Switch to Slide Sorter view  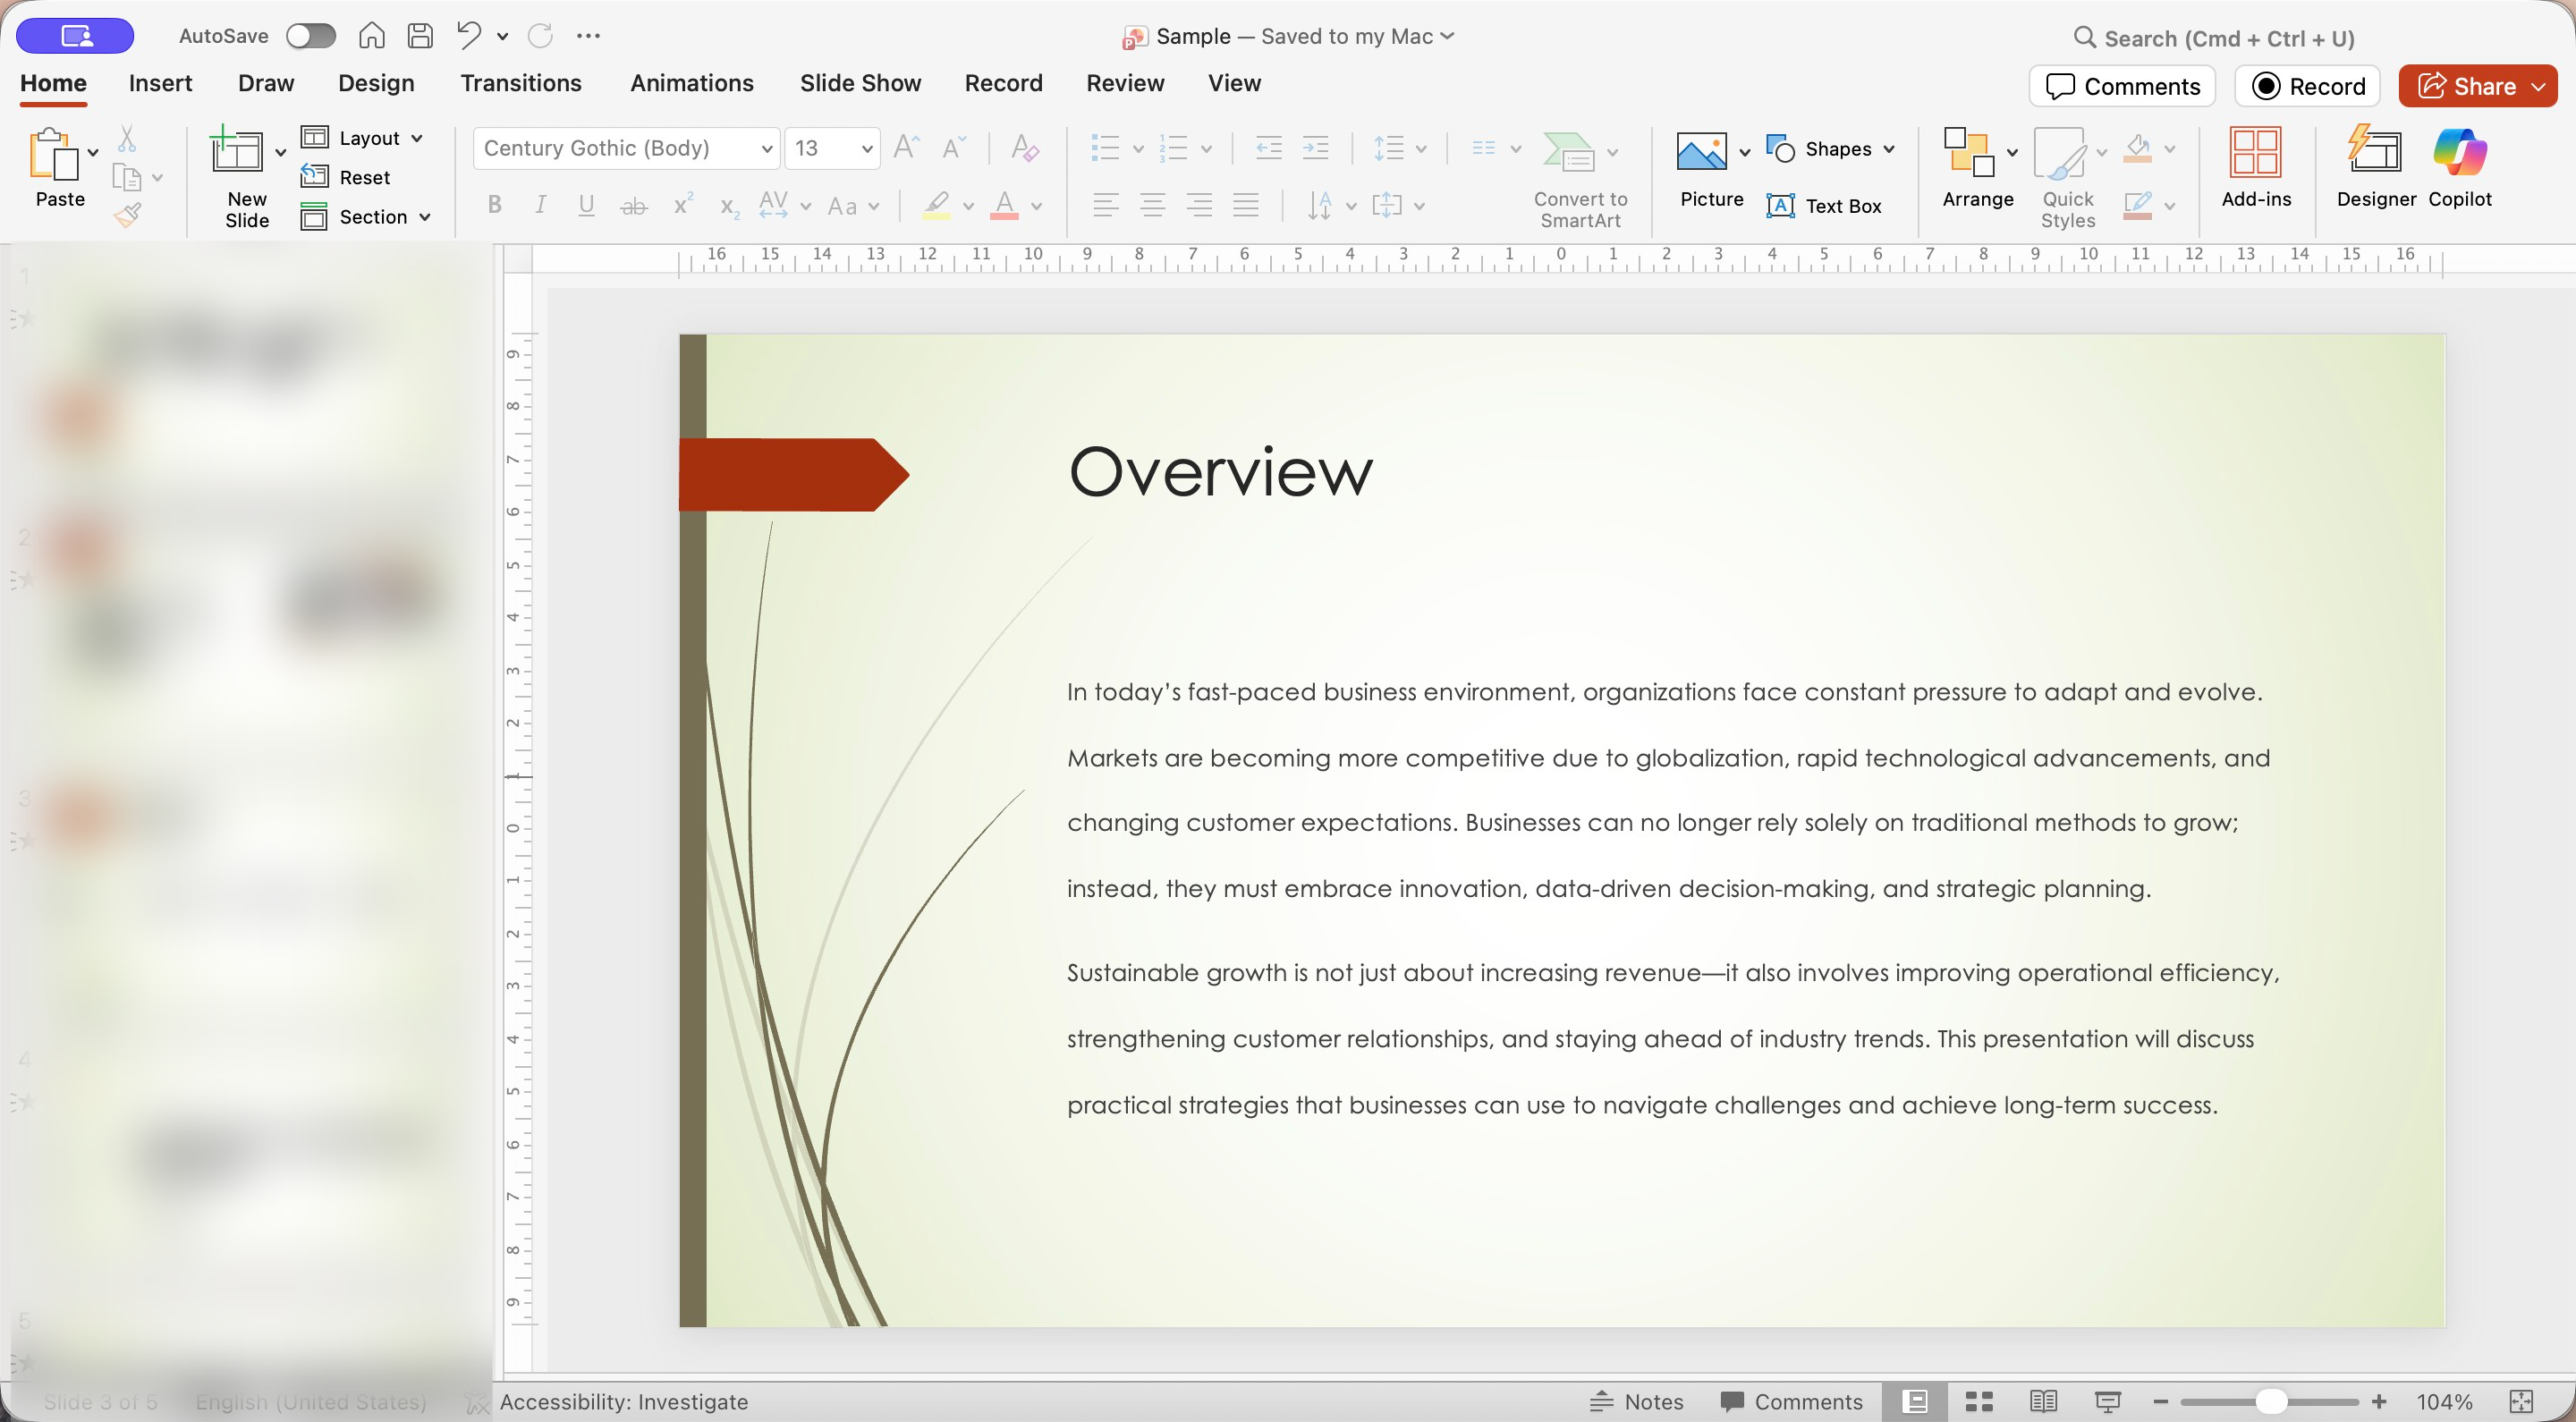point(1979,1401)
